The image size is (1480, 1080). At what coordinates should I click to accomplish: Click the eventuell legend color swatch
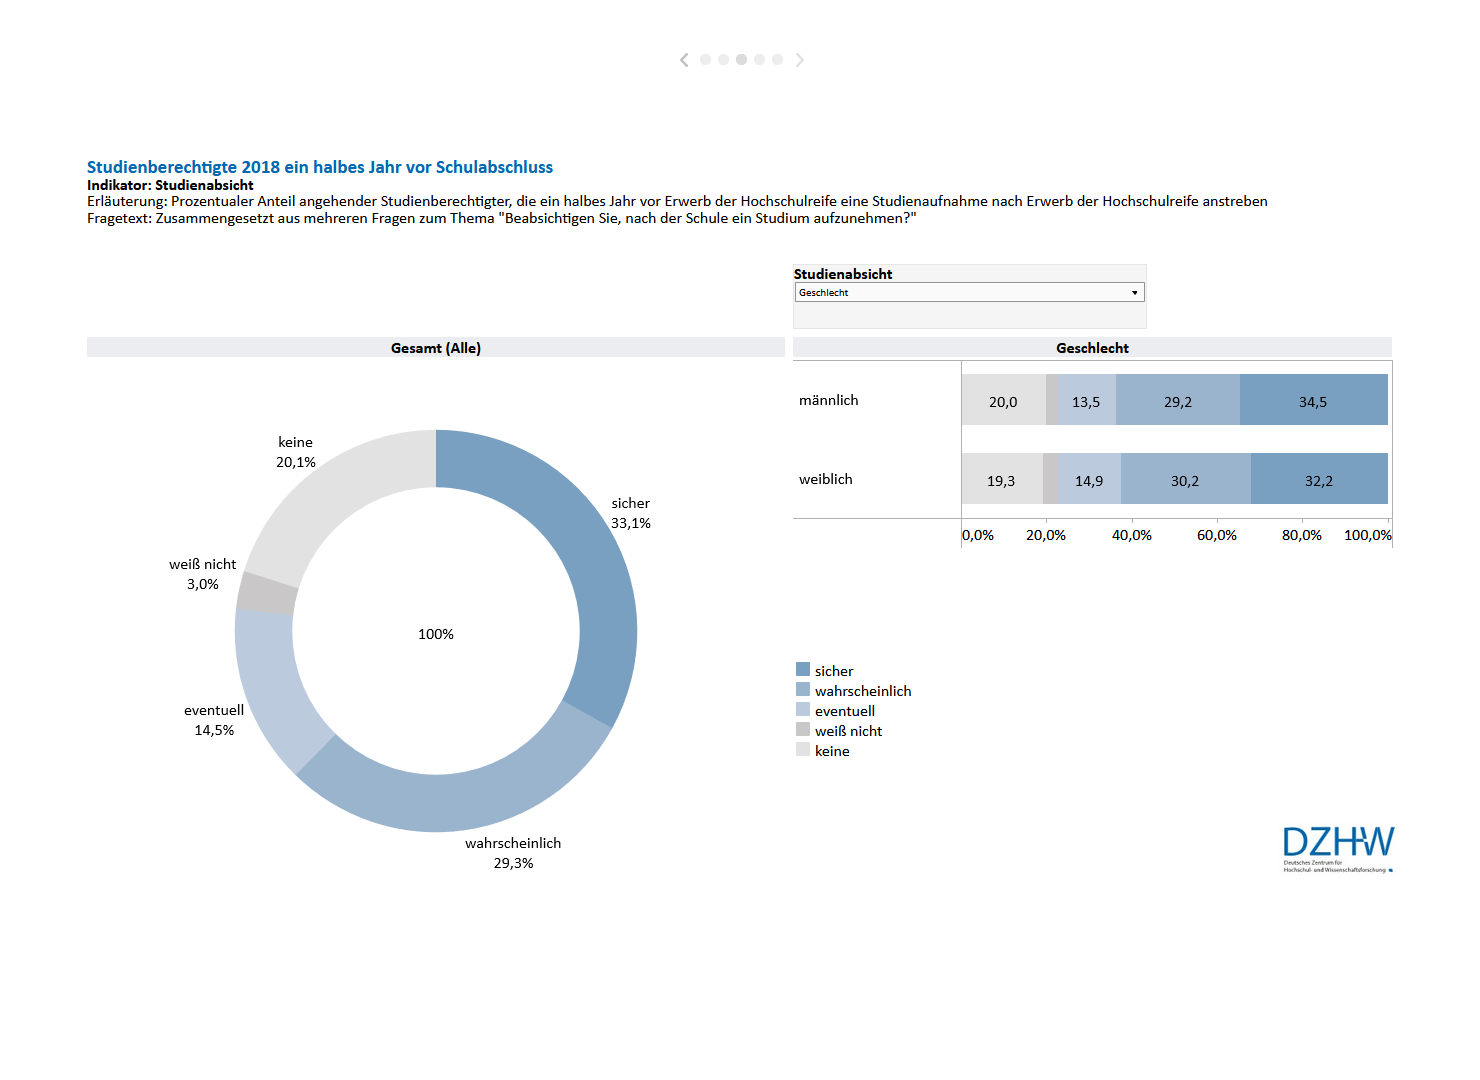pyautogui.click(x=803, y=709)
